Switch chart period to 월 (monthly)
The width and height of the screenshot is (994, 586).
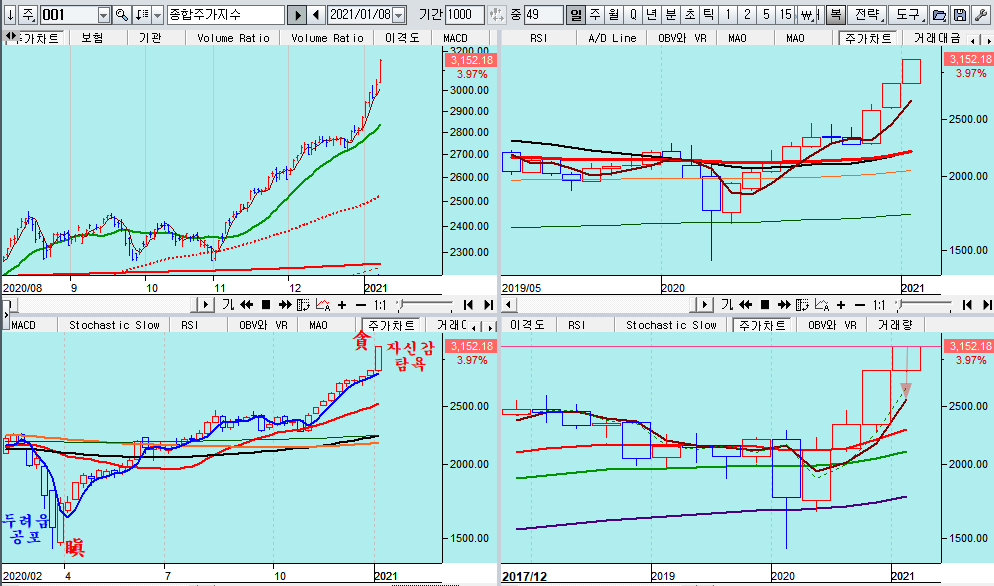(614, 15)
